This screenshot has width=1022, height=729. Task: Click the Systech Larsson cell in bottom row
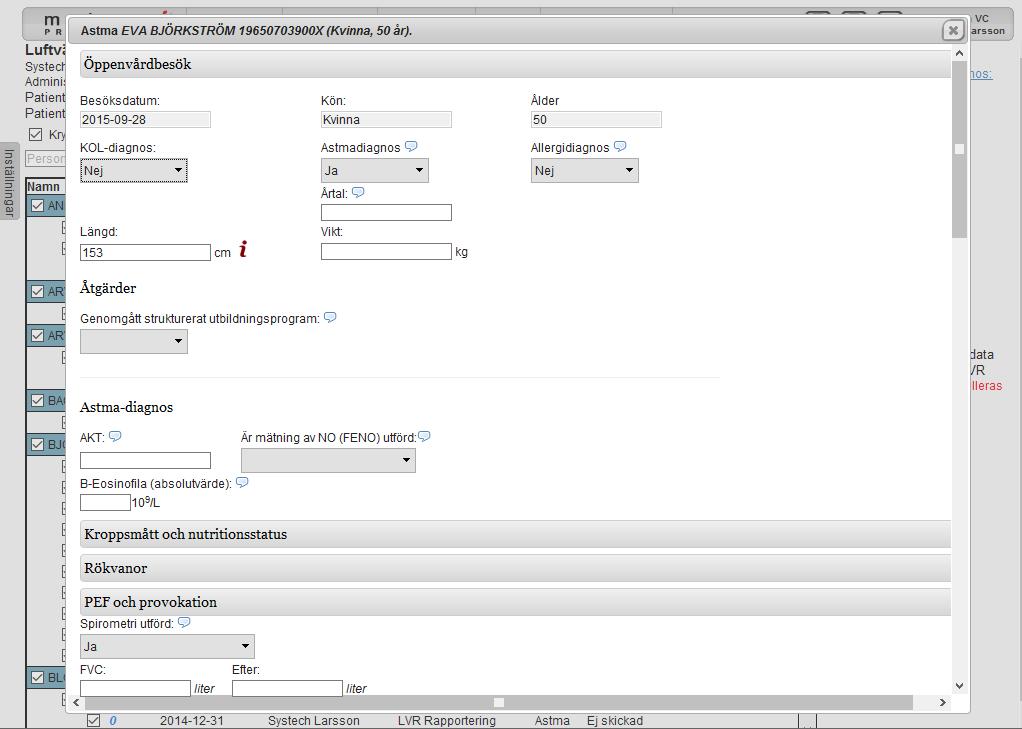314,721
